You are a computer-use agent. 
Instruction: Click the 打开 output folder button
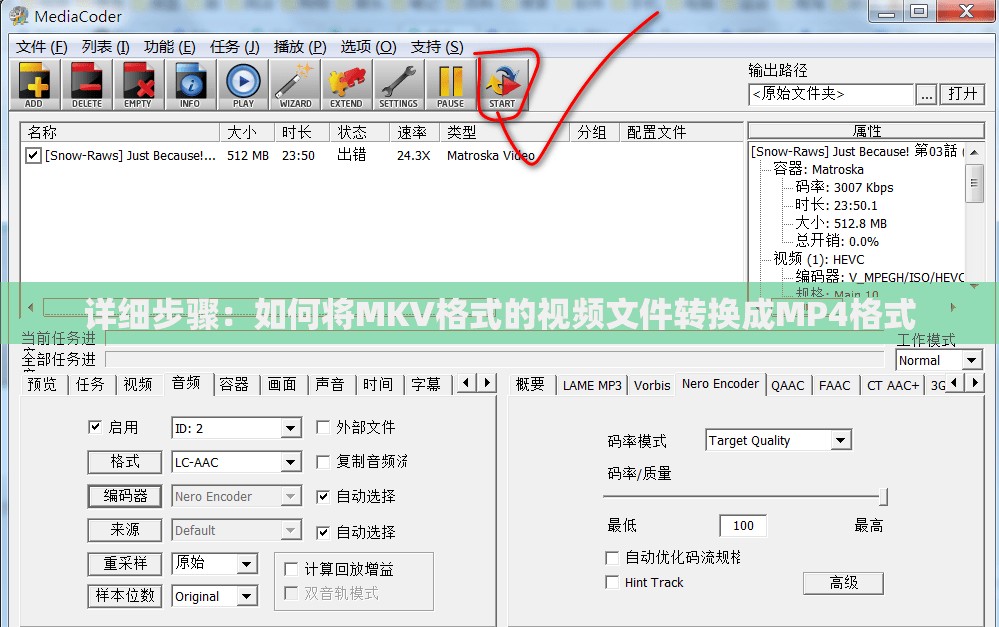pyautogui.click(x=962, y=94)
